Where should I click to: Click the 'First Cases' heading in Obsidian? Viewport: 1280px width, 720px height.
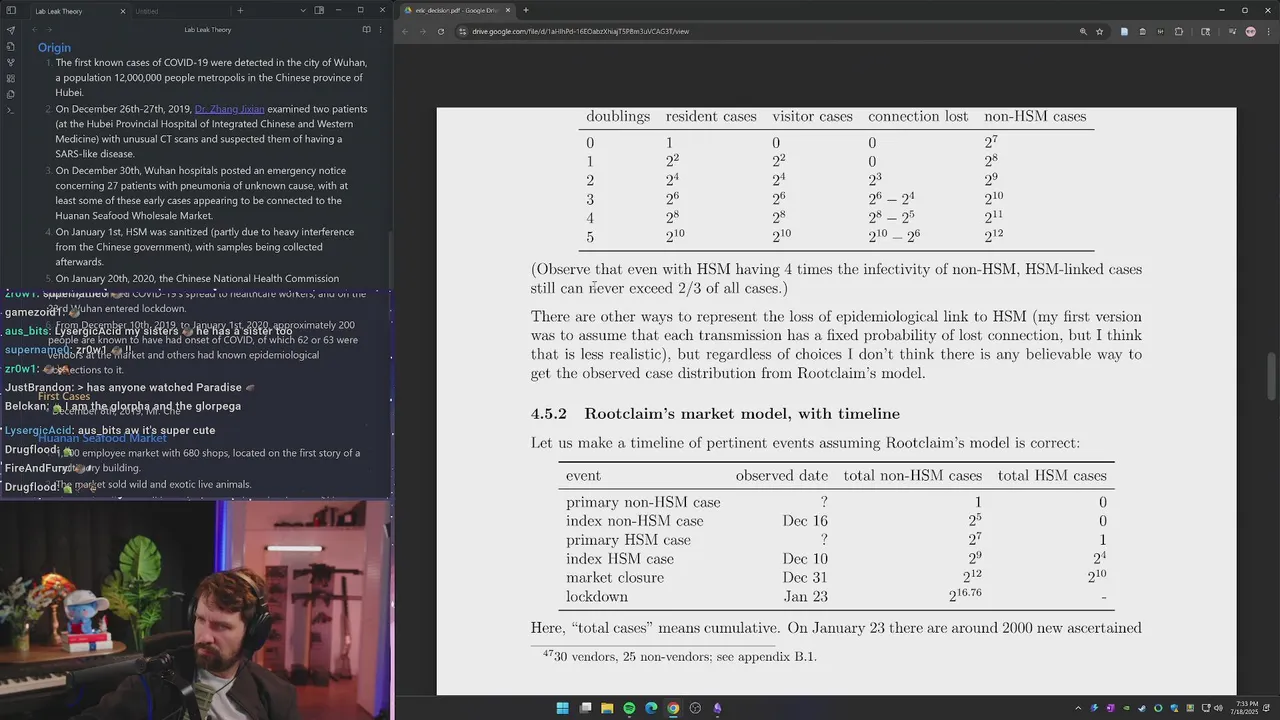tap(64, 397)
